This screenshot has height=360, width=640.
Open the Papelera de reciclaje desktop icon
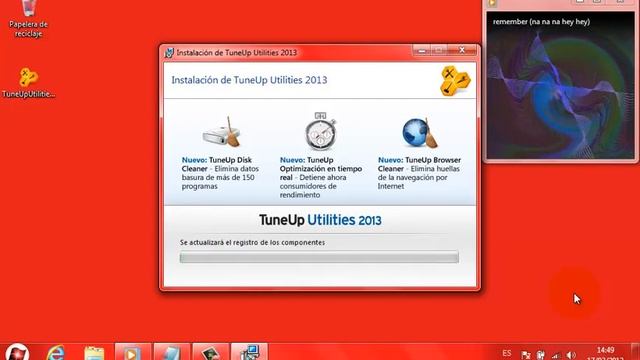tap(28, 18)
